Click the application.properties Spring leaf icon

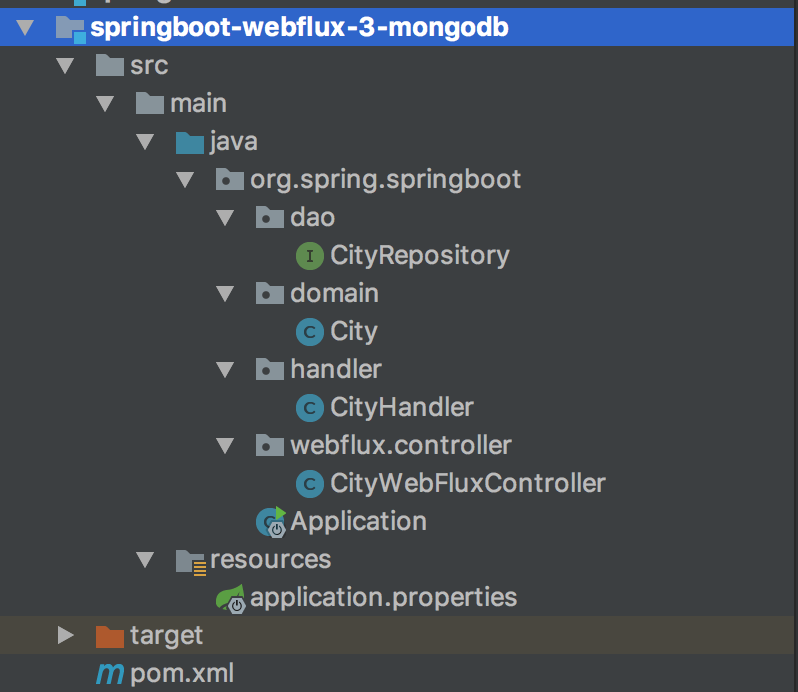click(231, 598)
